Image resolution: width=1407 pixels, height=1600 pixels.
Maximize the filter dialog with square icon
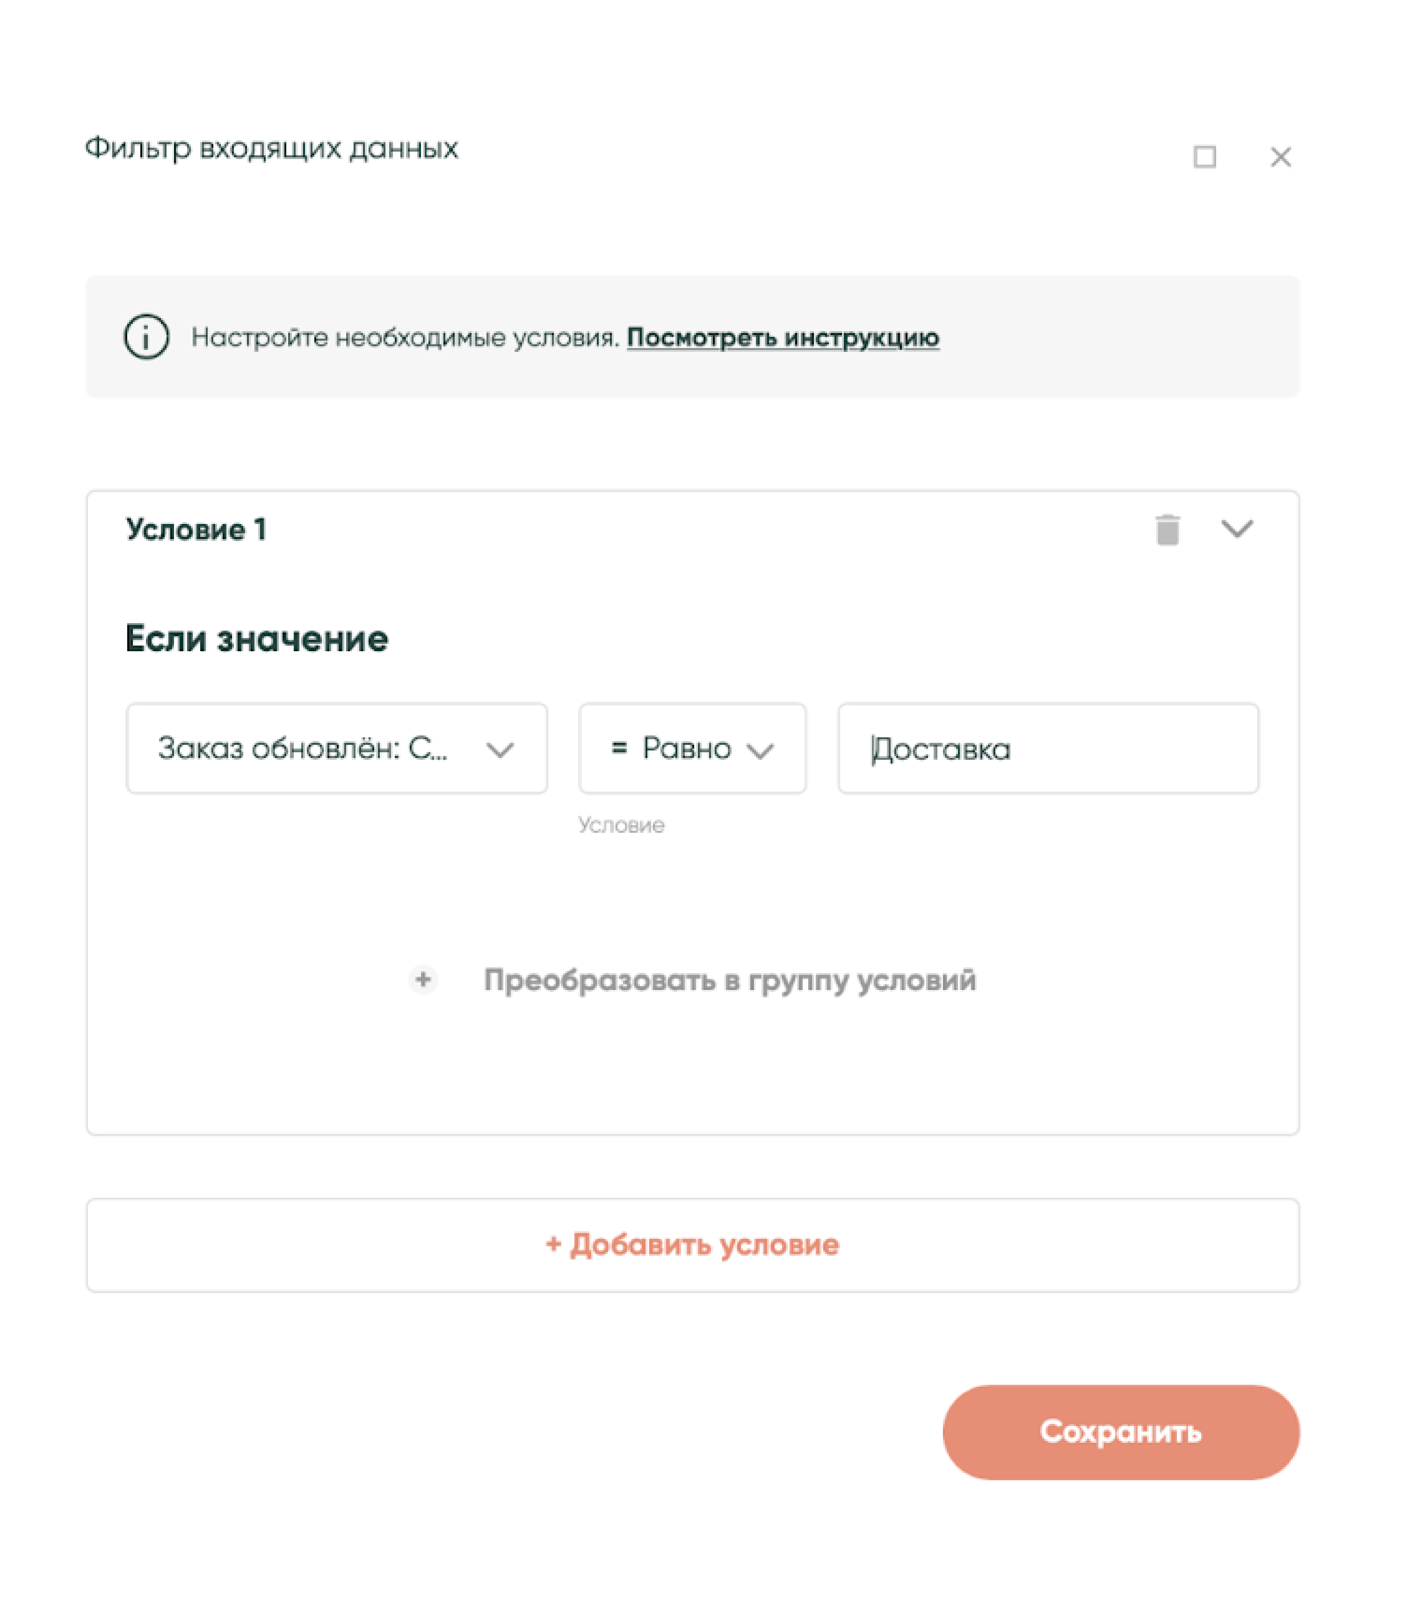(x=1204, y=157)
